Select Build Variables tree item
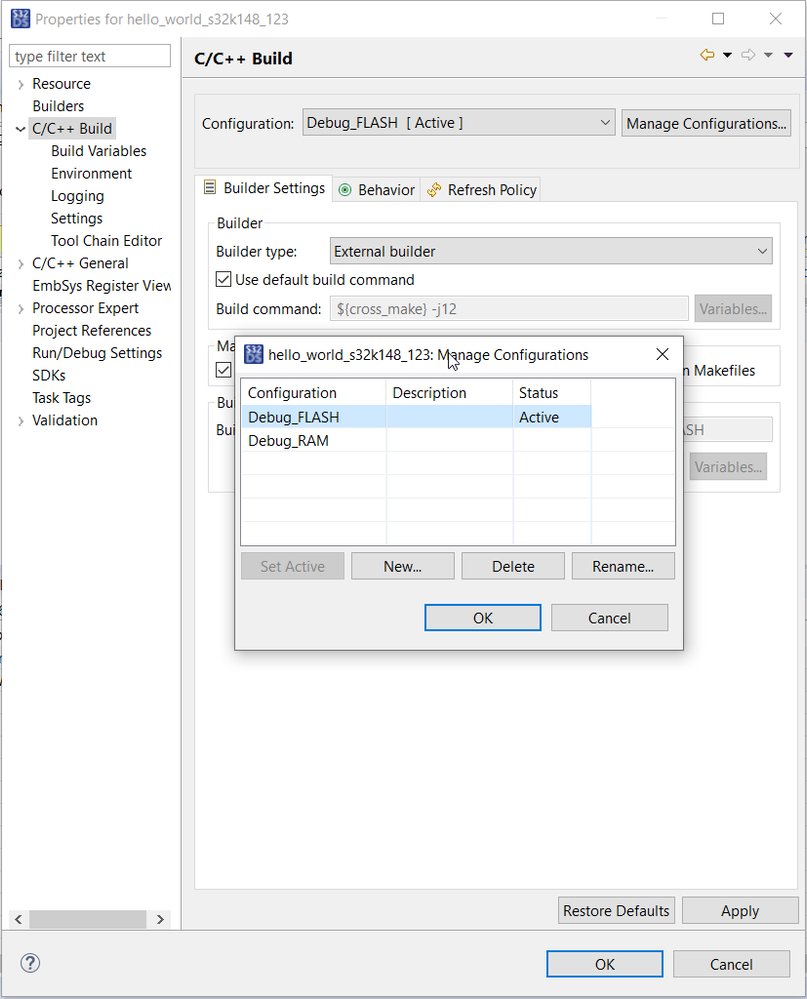The height and width of the screenshot is (999, 807). [99, 151]
